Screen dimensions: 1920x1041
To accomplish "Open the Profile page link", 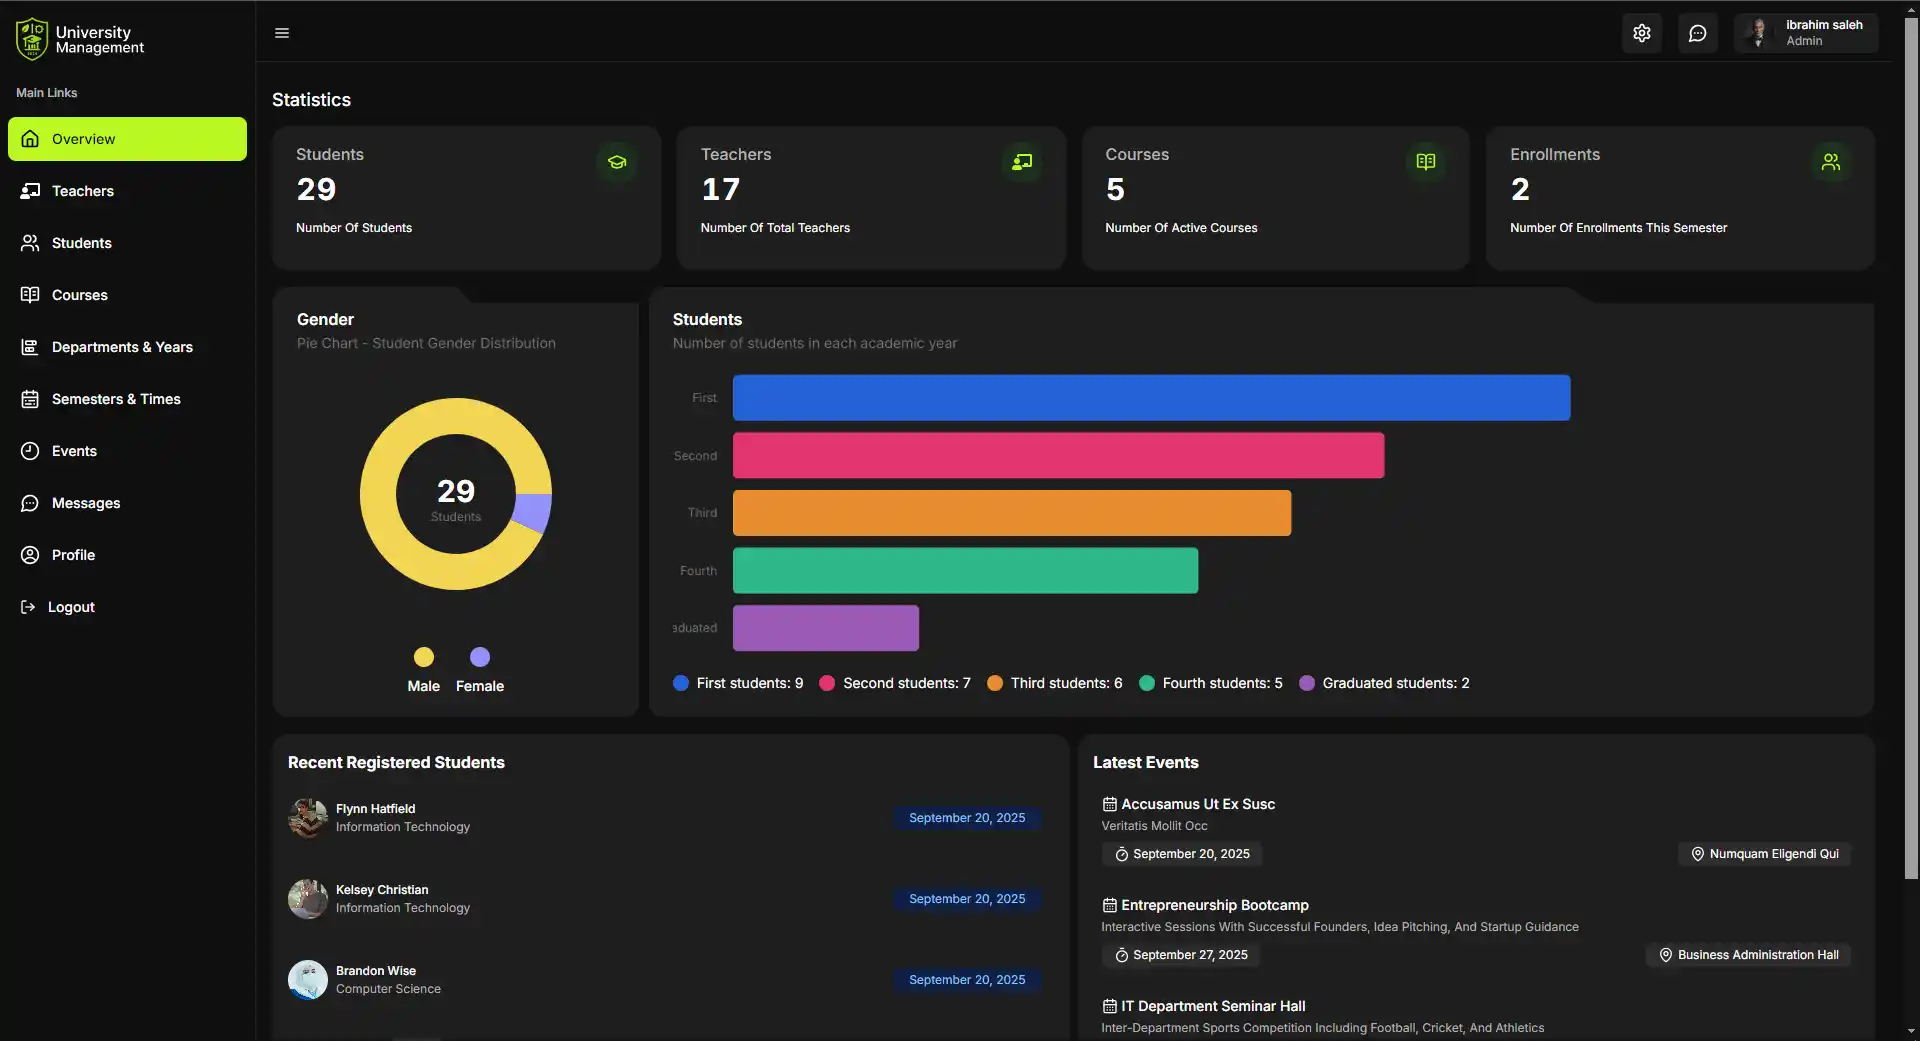I will [x=73, y=554].
